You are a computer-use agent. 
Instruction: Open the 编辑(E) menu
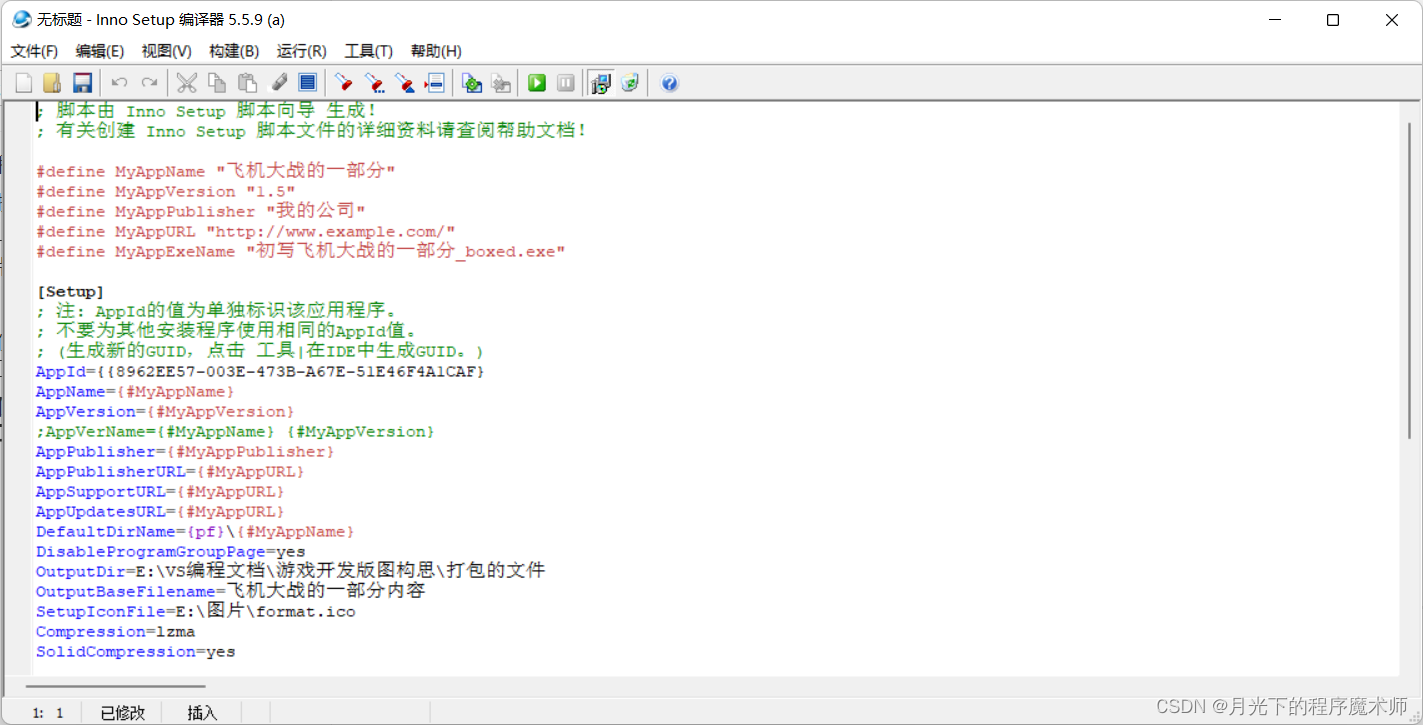tap(100, 51)
